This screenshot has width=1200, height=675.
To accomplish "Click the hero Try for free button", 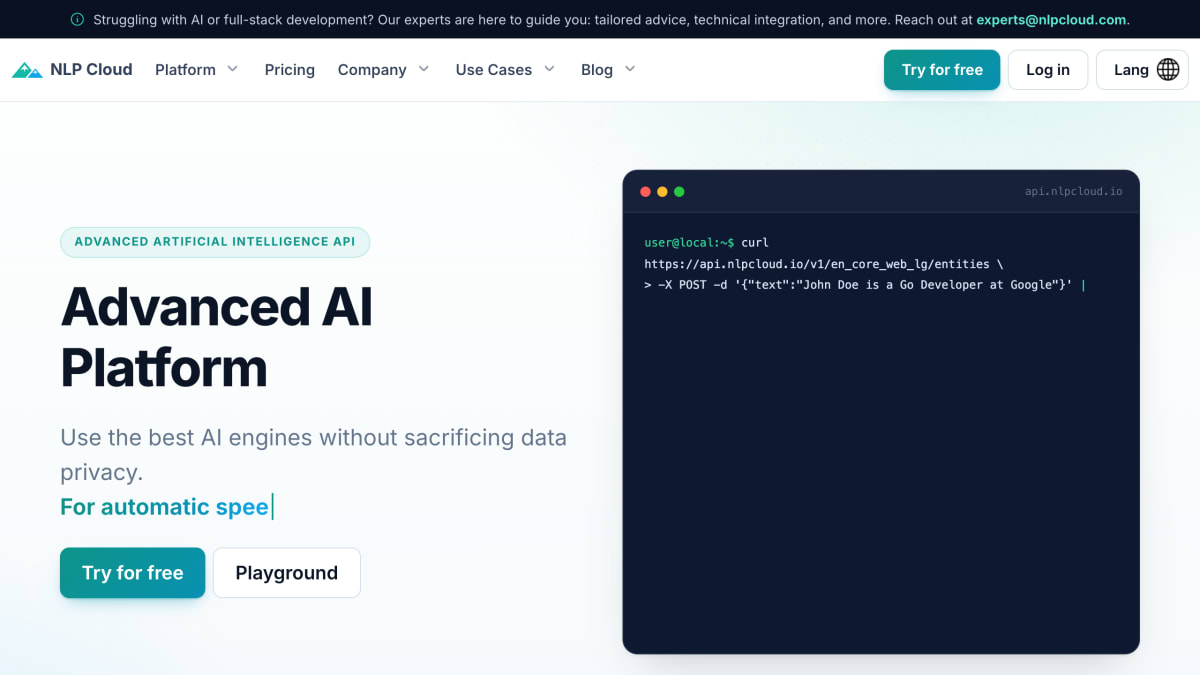I will point(132,573).
